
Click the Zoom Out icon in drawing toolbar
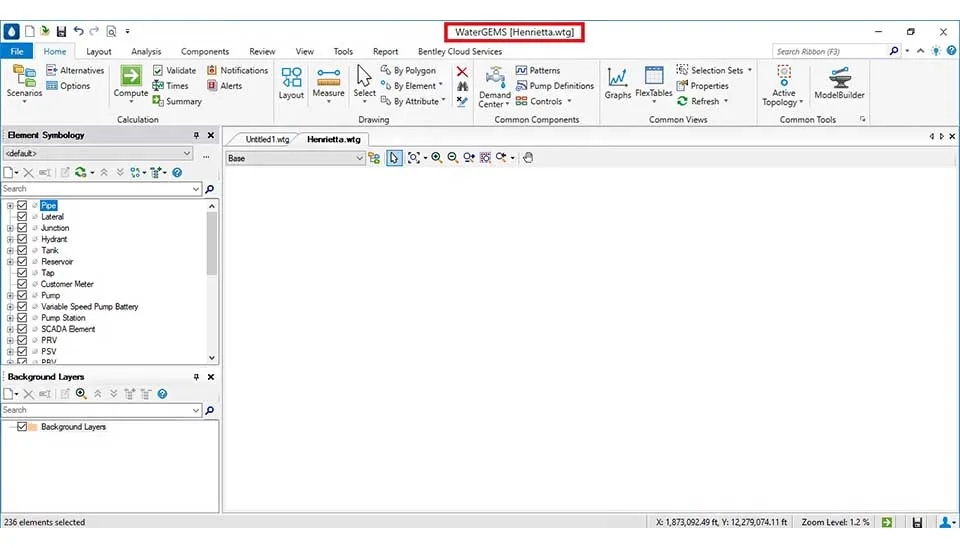(452, 157)
